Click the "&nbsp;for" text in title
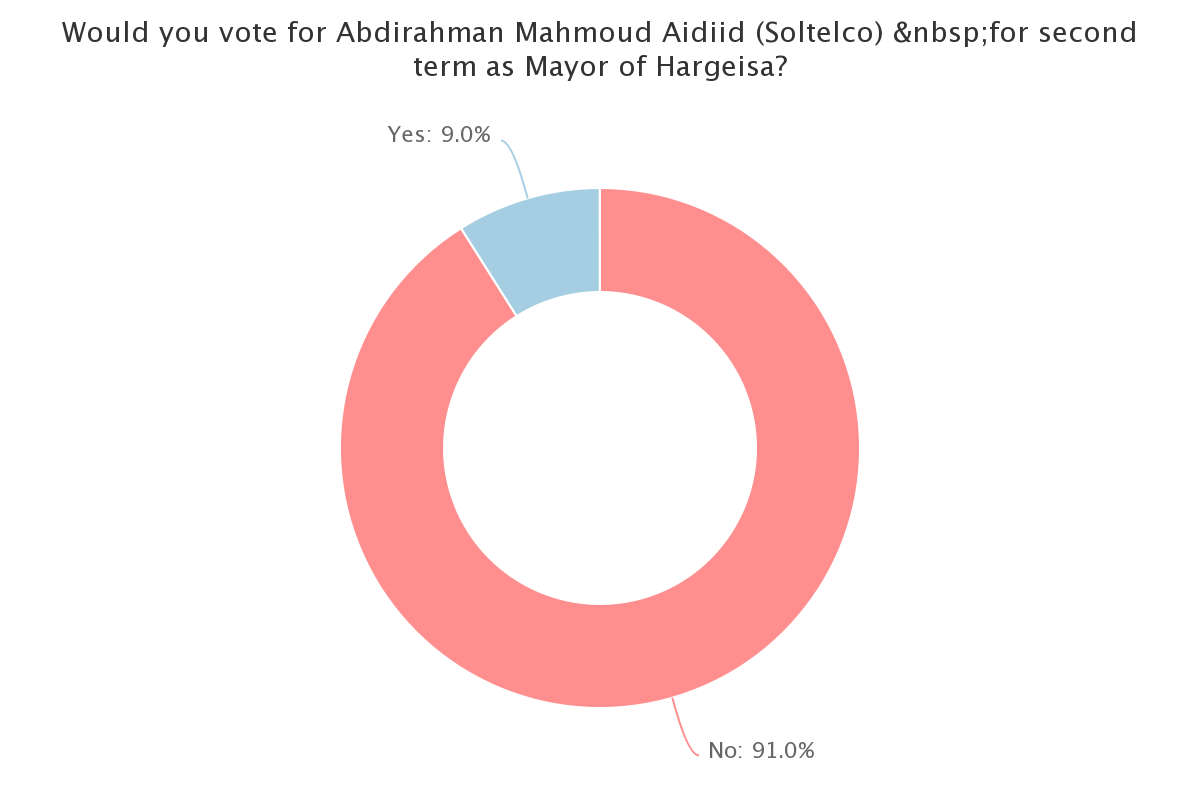 (x=962, y=33)
